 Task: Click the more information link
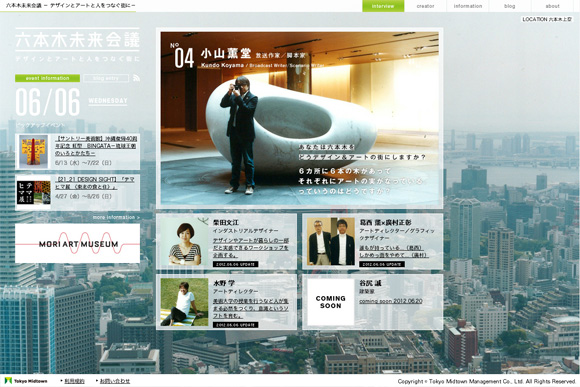(116, 217)
